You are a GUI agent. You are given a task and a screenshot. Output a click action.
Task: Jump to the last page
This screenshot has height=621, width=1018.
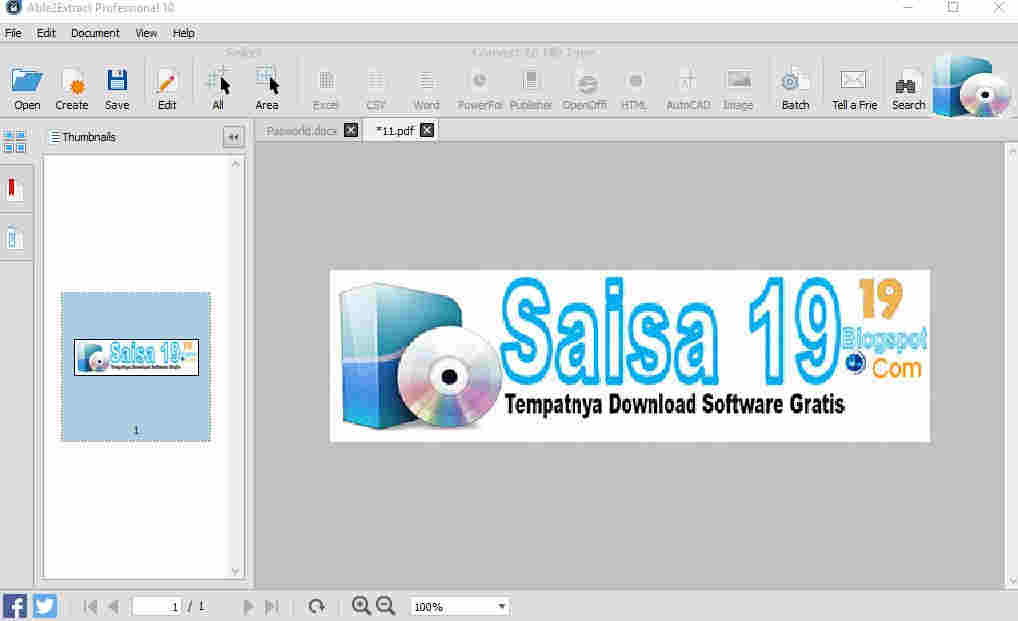(x=272, y=607)
